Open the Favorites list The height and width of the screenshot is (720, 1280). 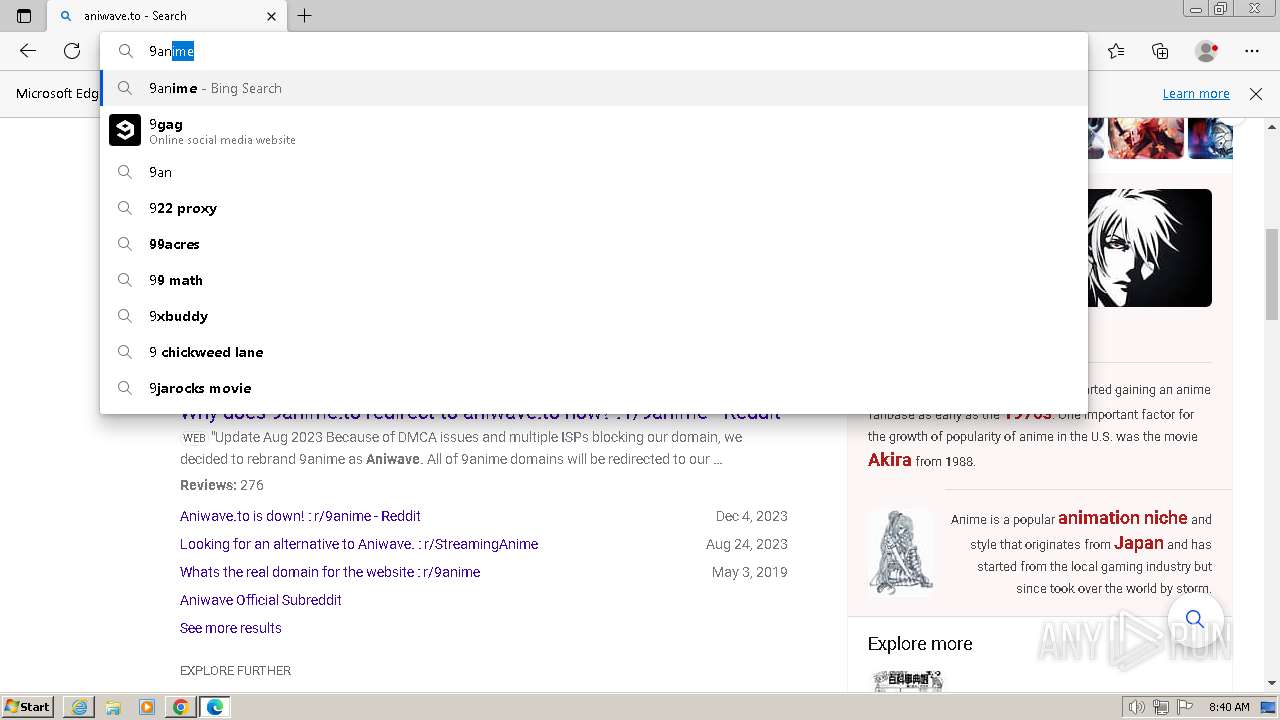click(1116, 51)
